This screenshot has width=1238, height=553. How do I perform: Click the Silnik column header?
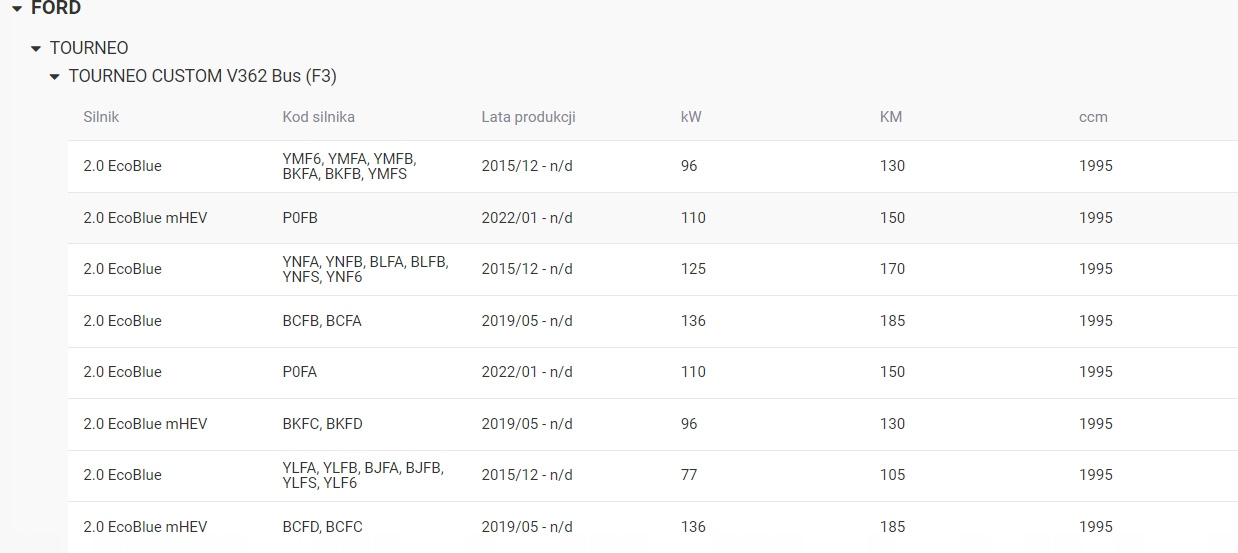pos(101,117)
